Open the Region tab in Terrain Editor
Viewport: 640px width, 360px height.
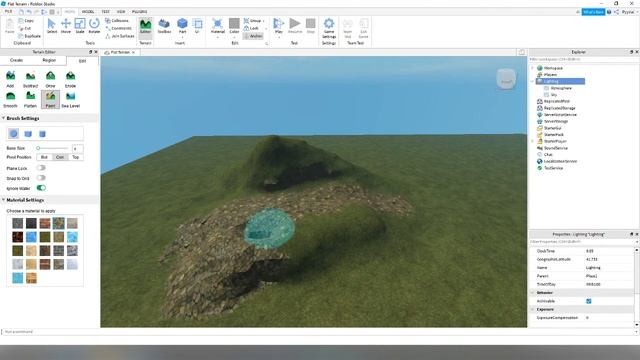point(49,60)
